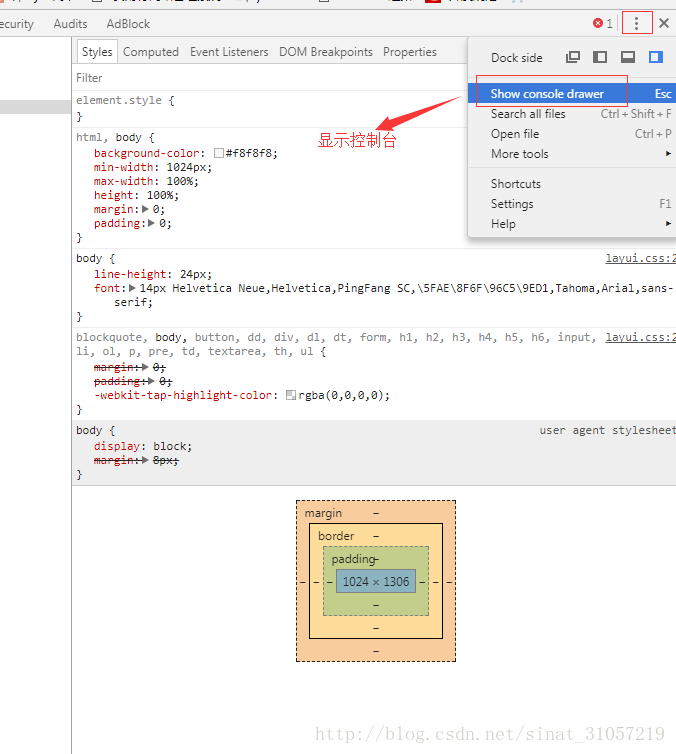Click the max-width: 100% value
Screen dimensions: 676x754
coord(180,181)
